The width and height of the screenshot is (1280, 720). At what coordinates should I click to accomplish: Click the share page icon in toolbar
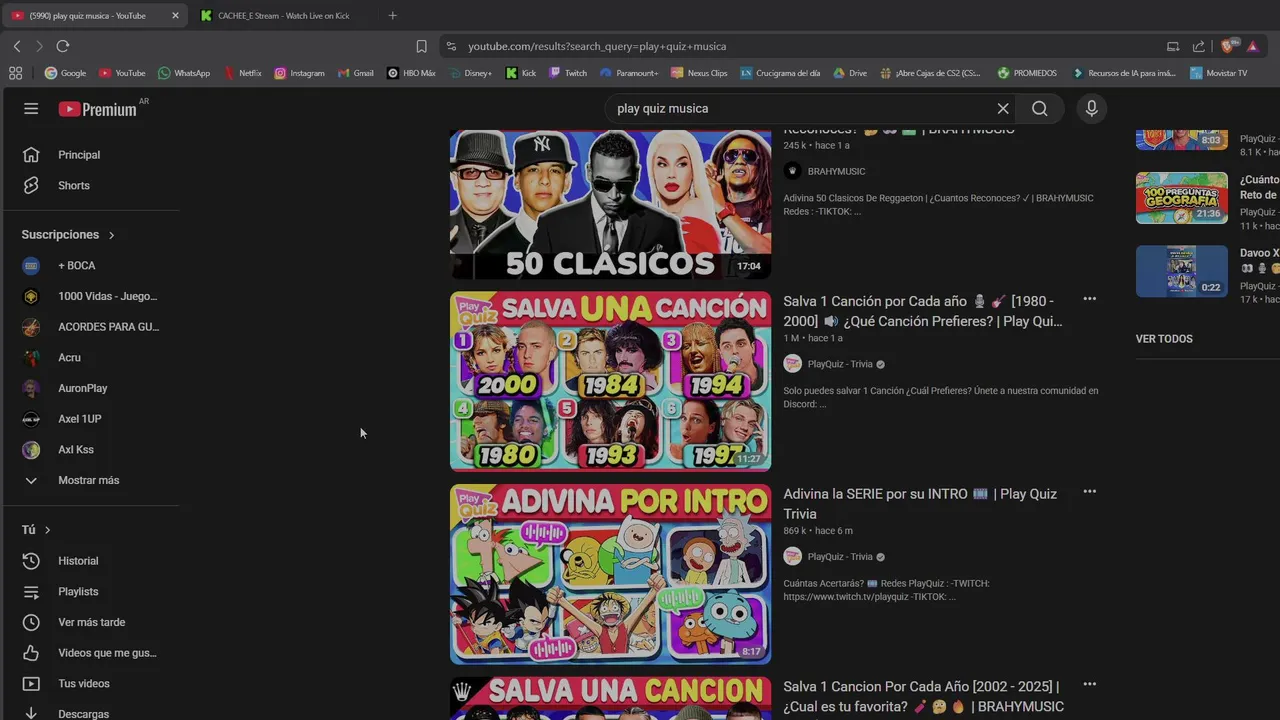coord(1198,46)
